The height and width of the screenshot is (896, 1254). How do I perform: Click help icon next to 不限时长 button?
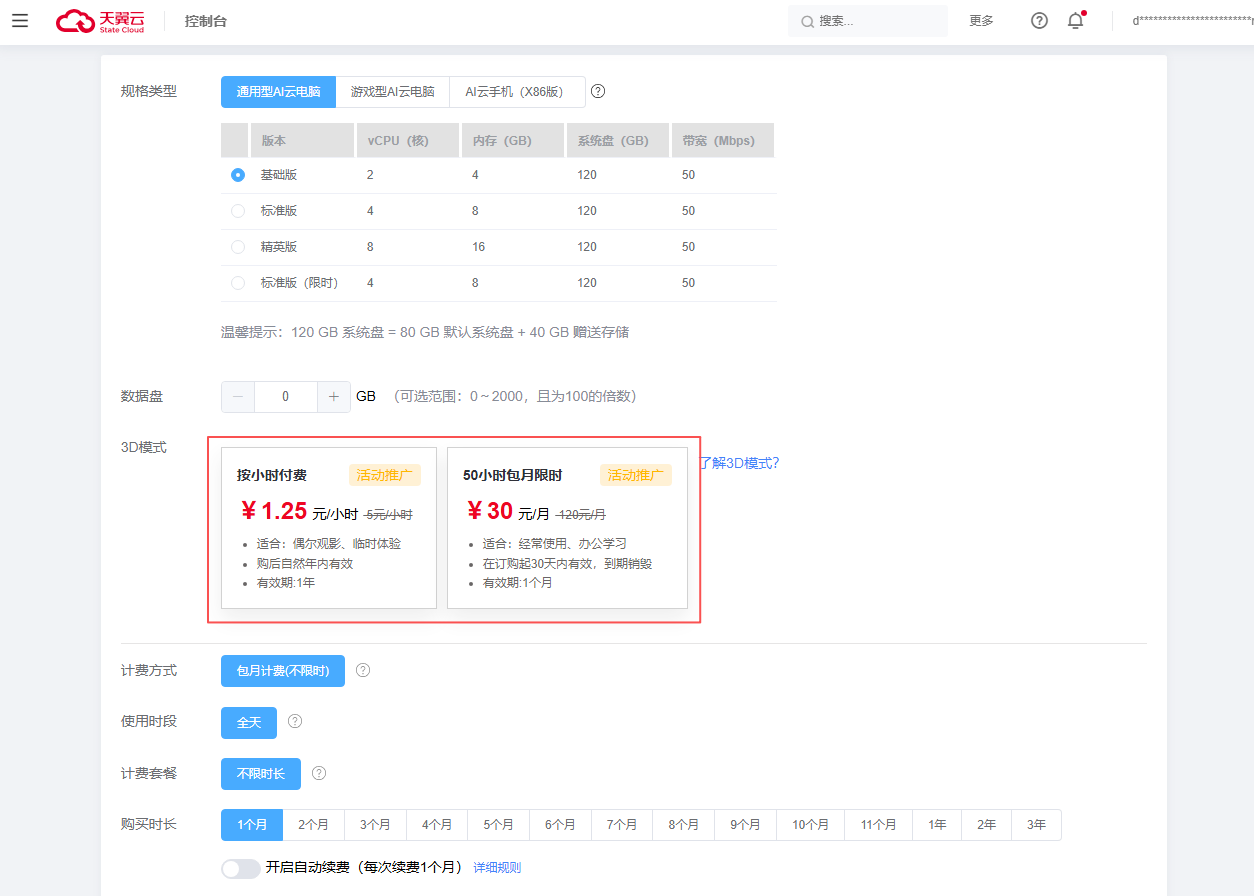point(319,773)
